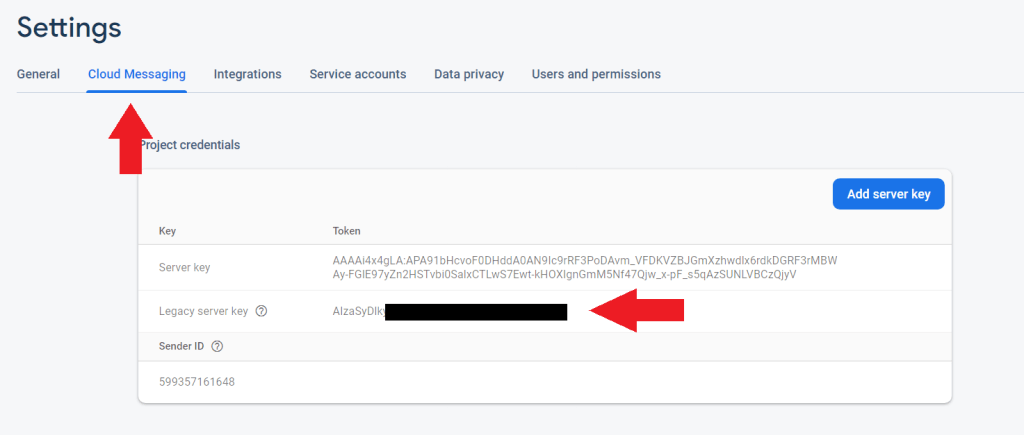Screen dimensions: 1024x435
Task: Click the blacked-out part of the legacy key
Action: tap(475, 312)
